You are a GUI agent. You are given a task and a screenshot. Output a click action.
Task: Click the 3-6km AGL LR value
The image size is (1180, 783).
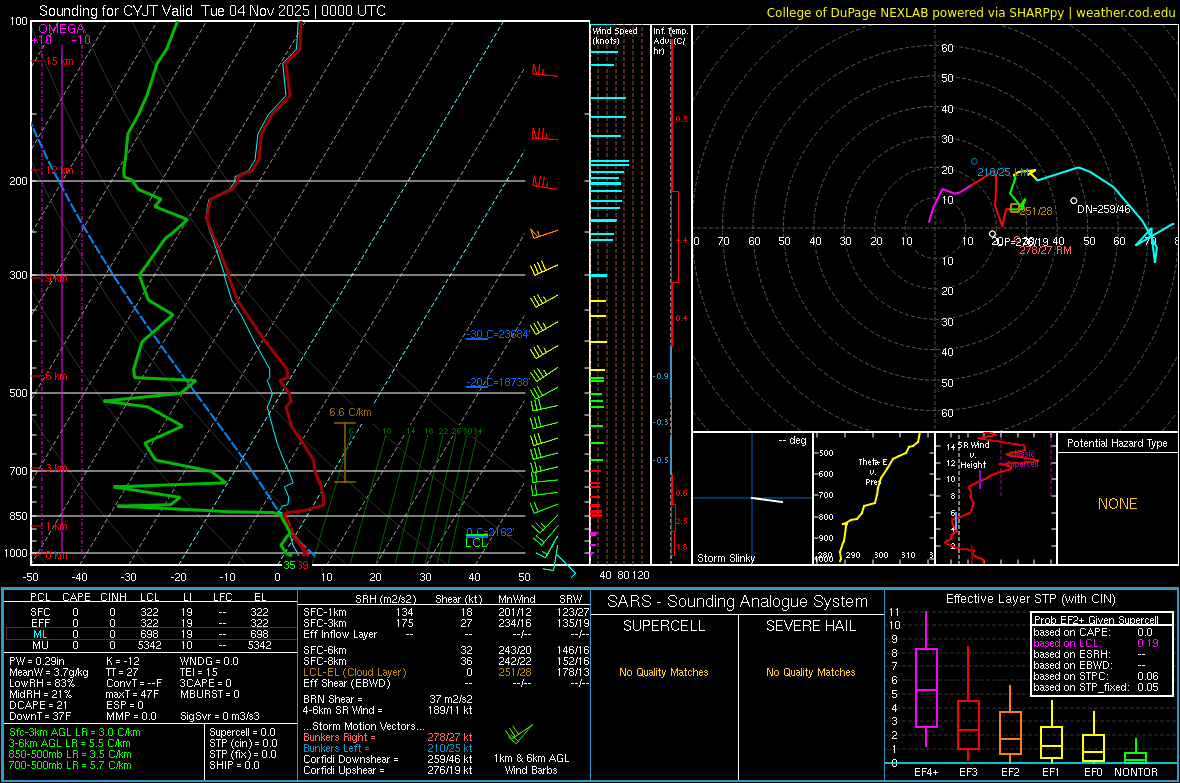[71, 742]
